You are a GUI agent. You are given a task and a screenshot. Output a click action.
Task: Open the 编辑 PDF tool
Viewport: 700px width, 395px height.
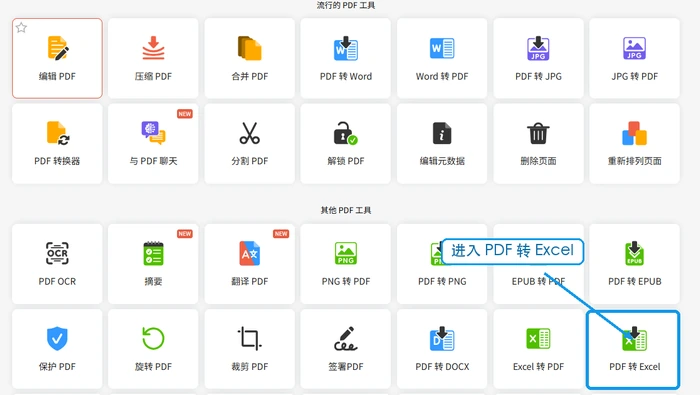pyautogui.click(x=57, y=58)
